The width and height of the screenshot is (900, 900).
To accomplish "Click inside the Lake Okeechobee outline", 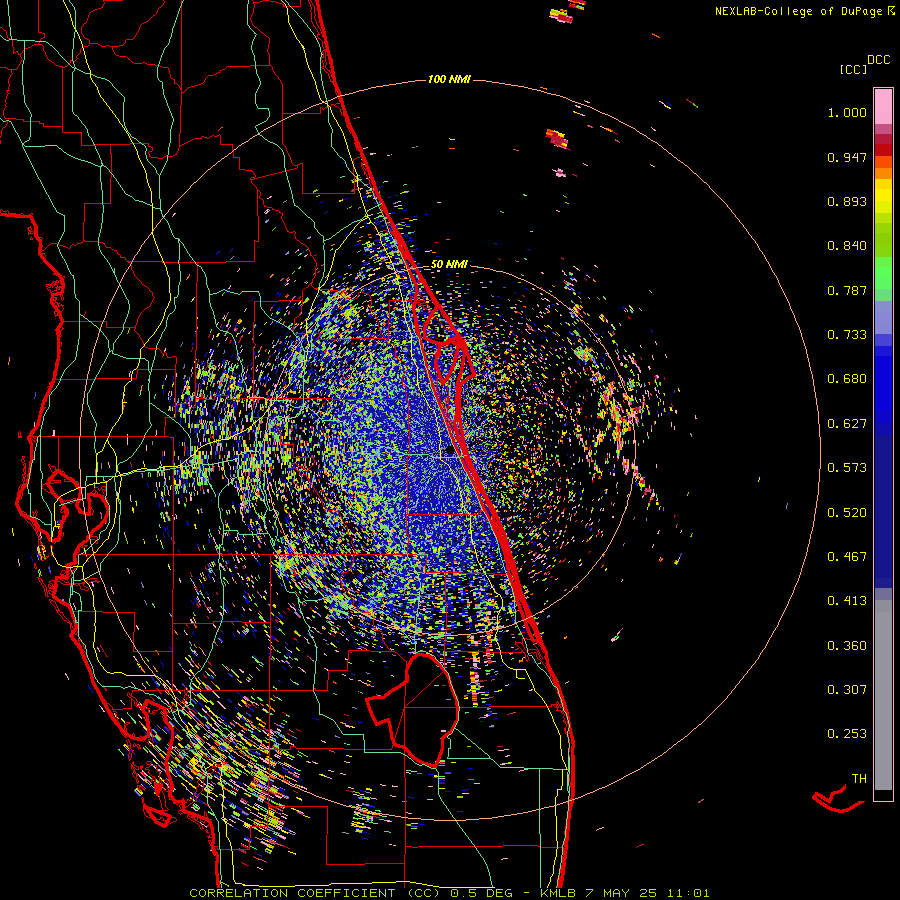I will click(x=423, y=712).
